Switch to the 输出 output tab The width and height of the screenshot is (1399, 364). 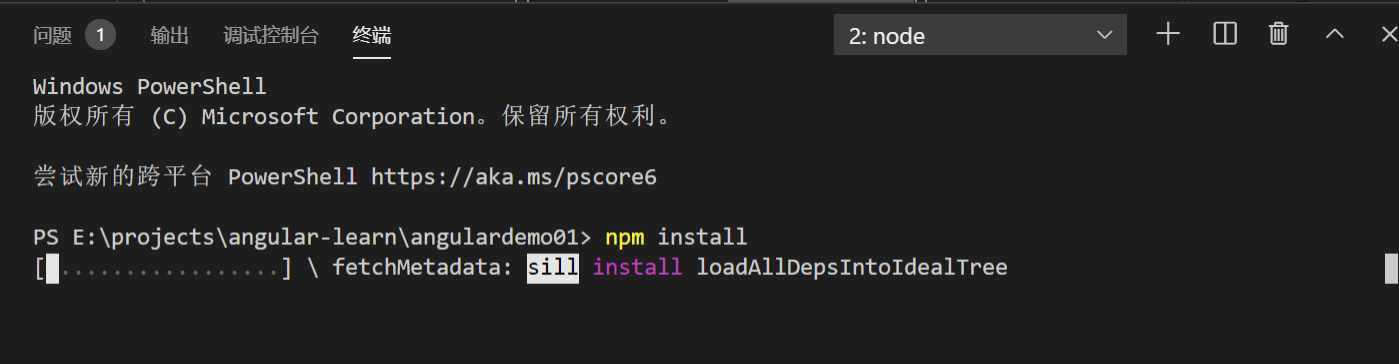tap(170, 36)
